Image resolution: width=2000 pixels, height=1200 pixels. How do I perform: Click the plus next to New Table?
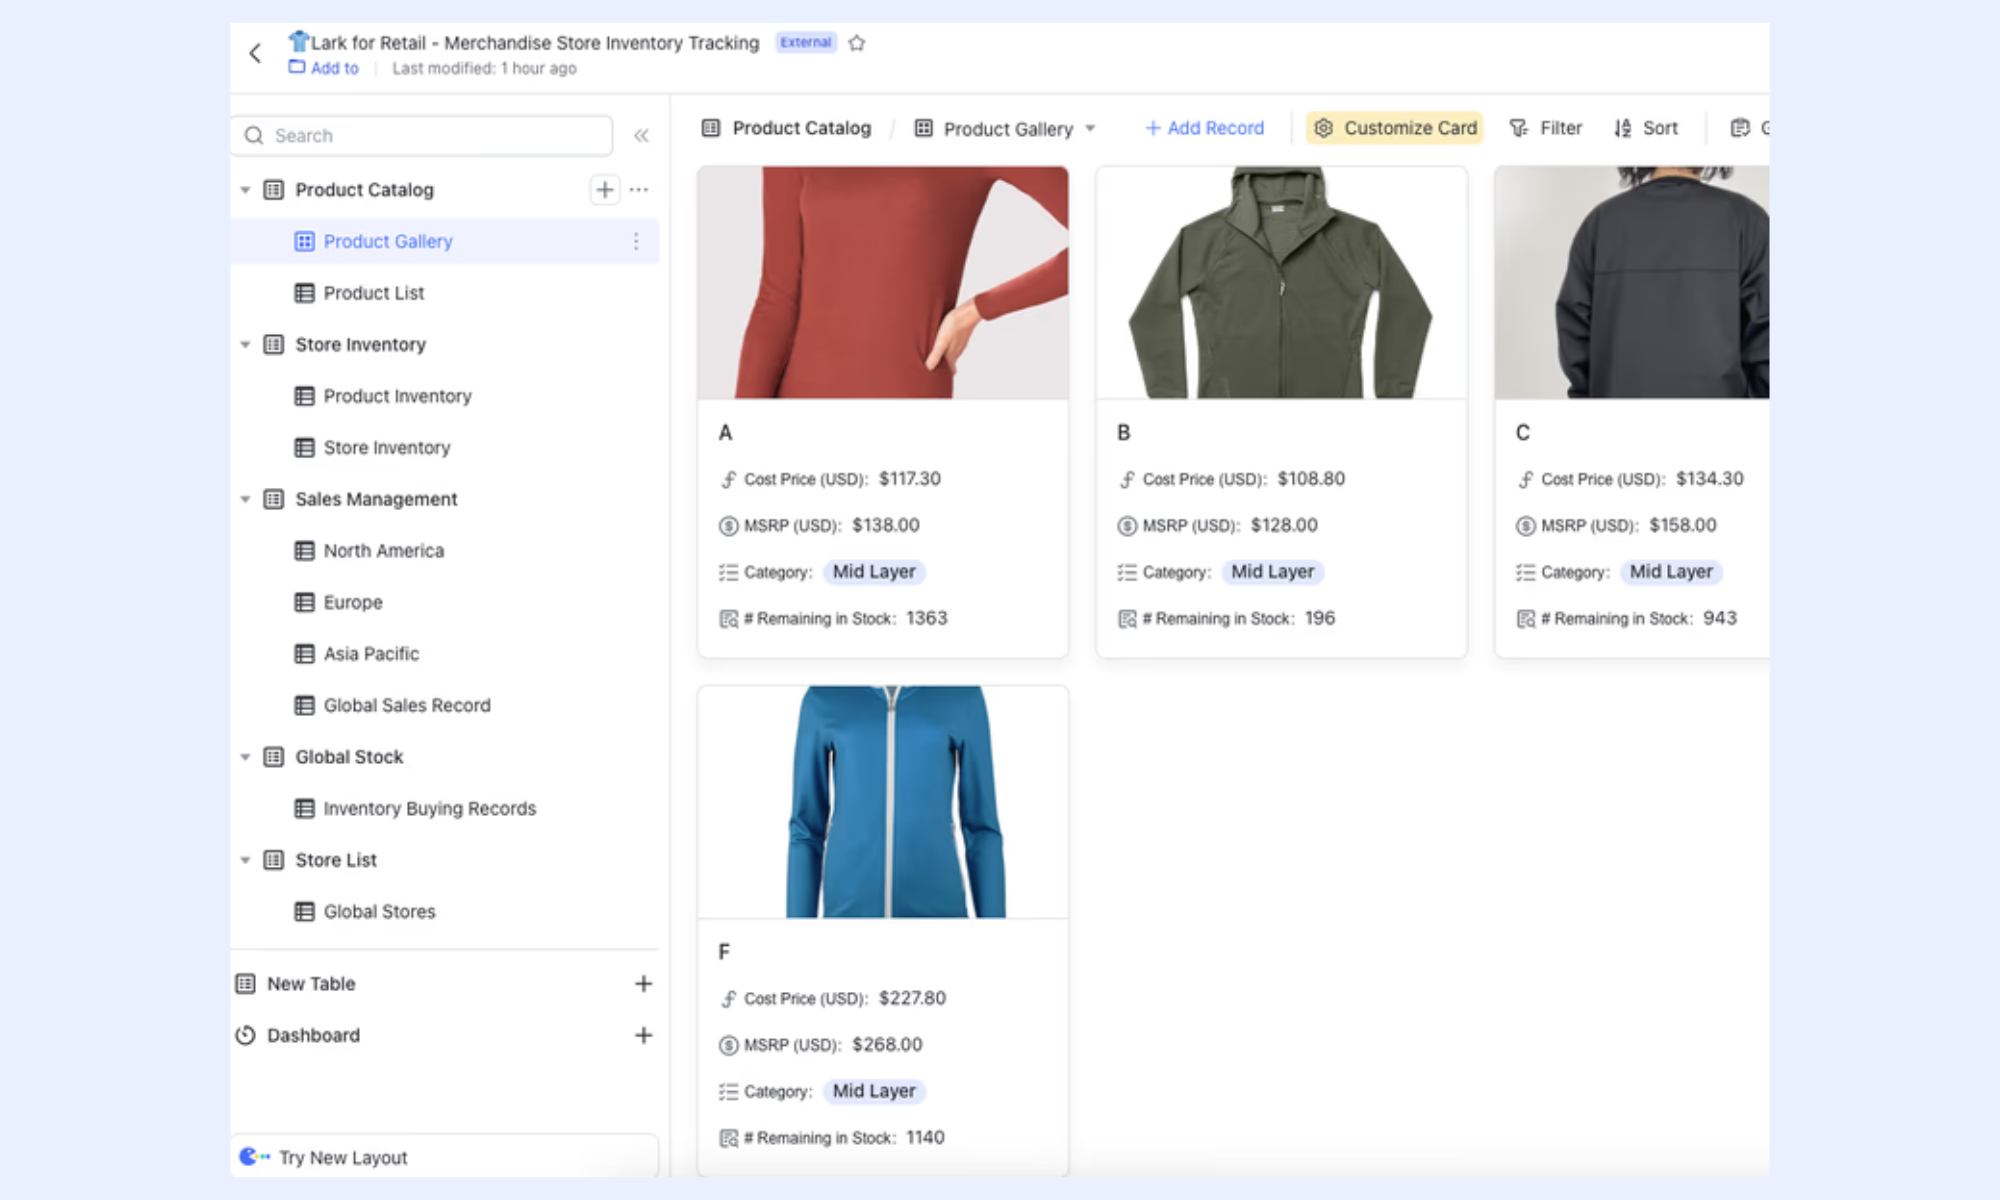[643, 984]
